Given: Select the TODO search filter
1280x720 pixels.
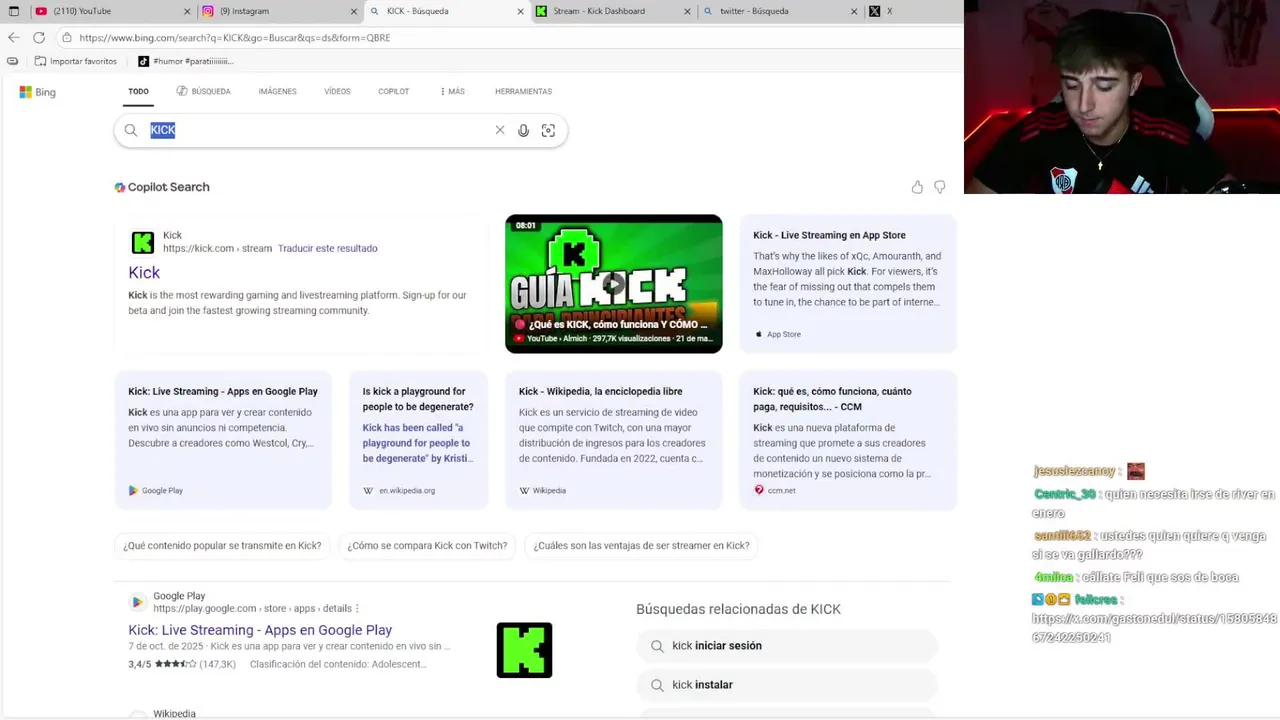Looking at the screenshot, I should (138, 91).
